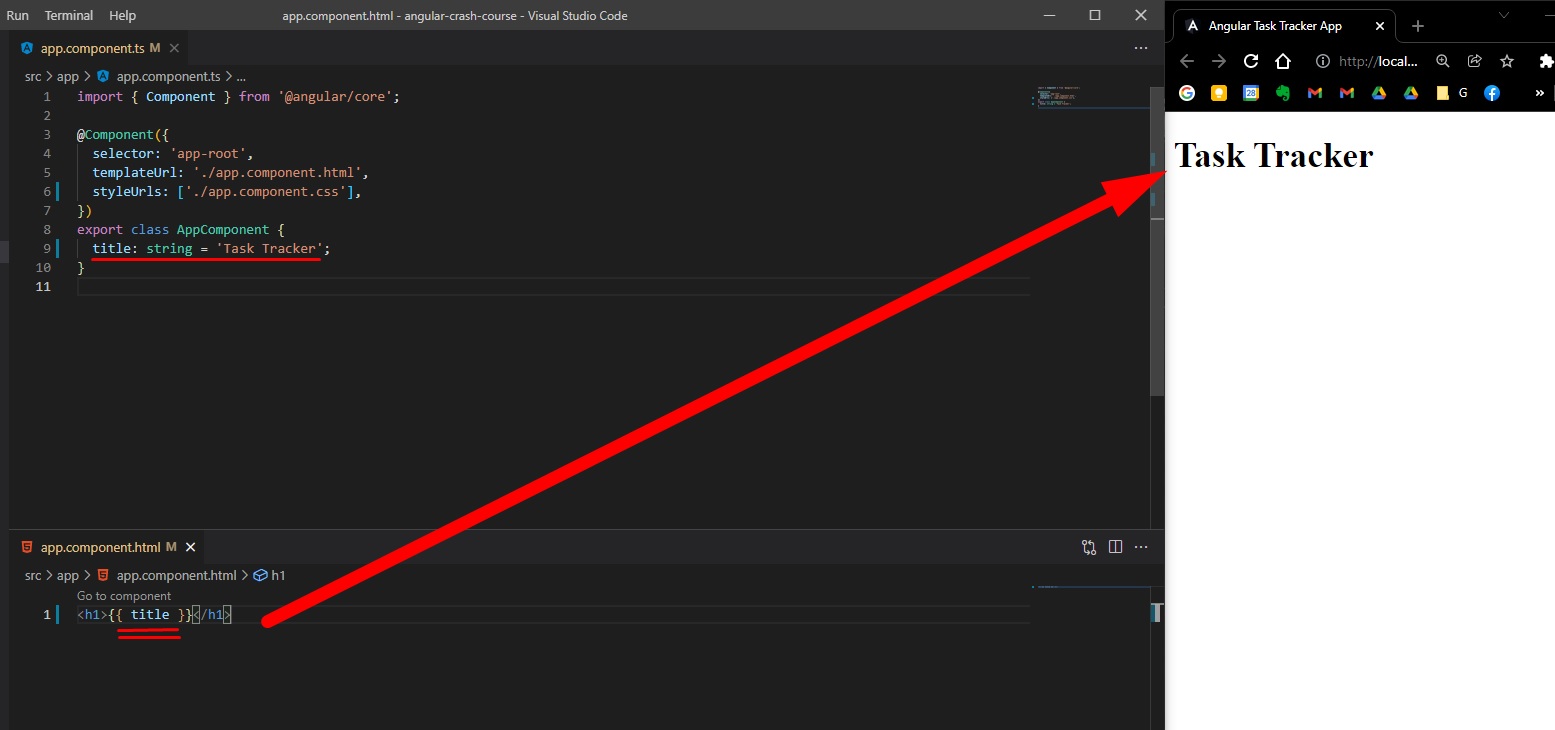Open More Actions for the bottom editor group
1555x730 pixels.
click(1141, 547)
